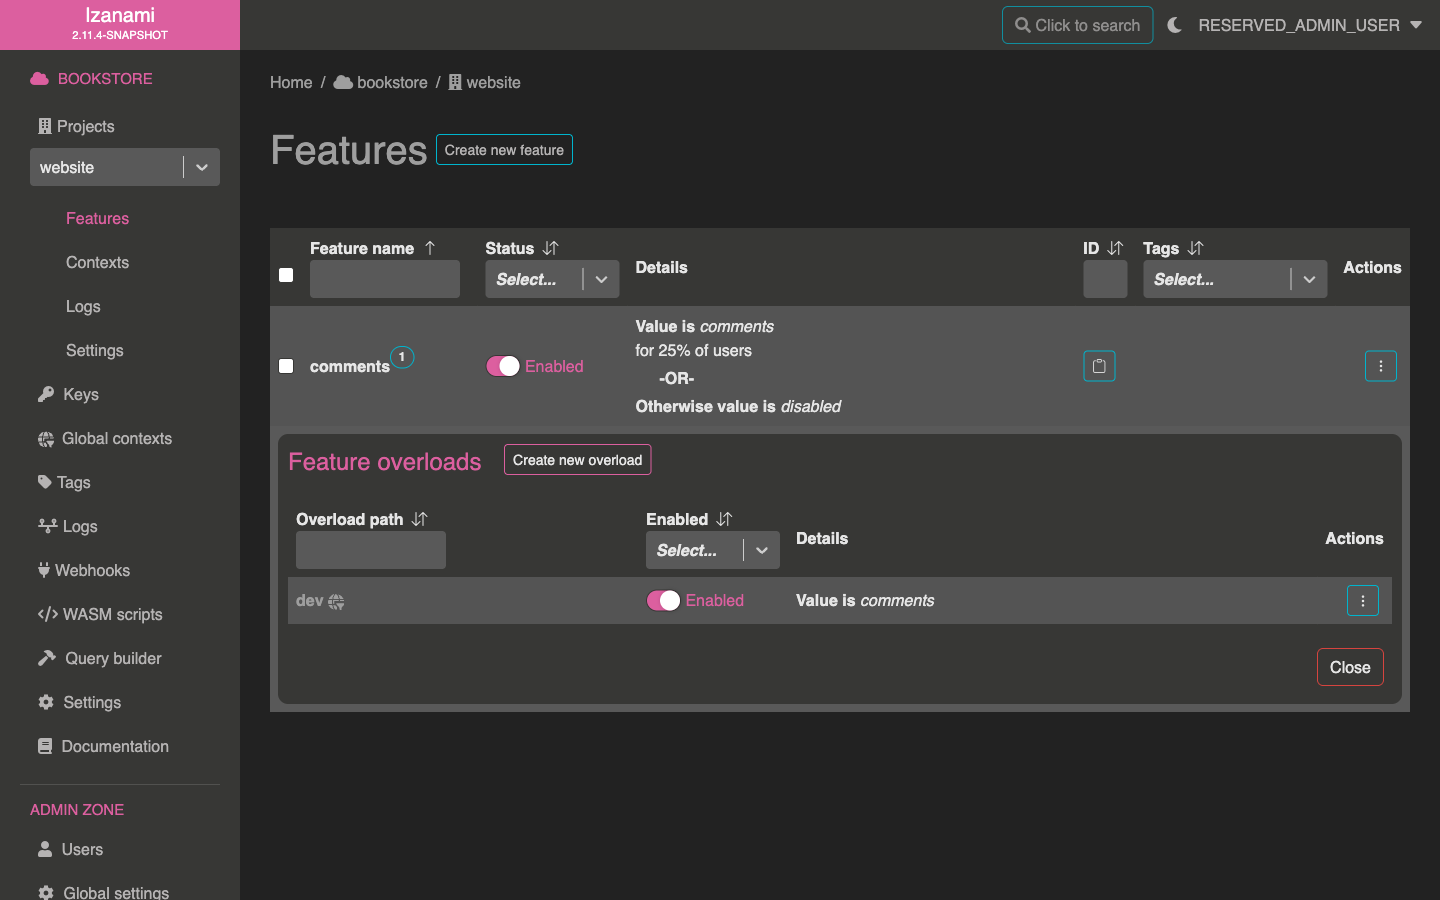Disable the dev overload toggle

(x=663, y=600)
